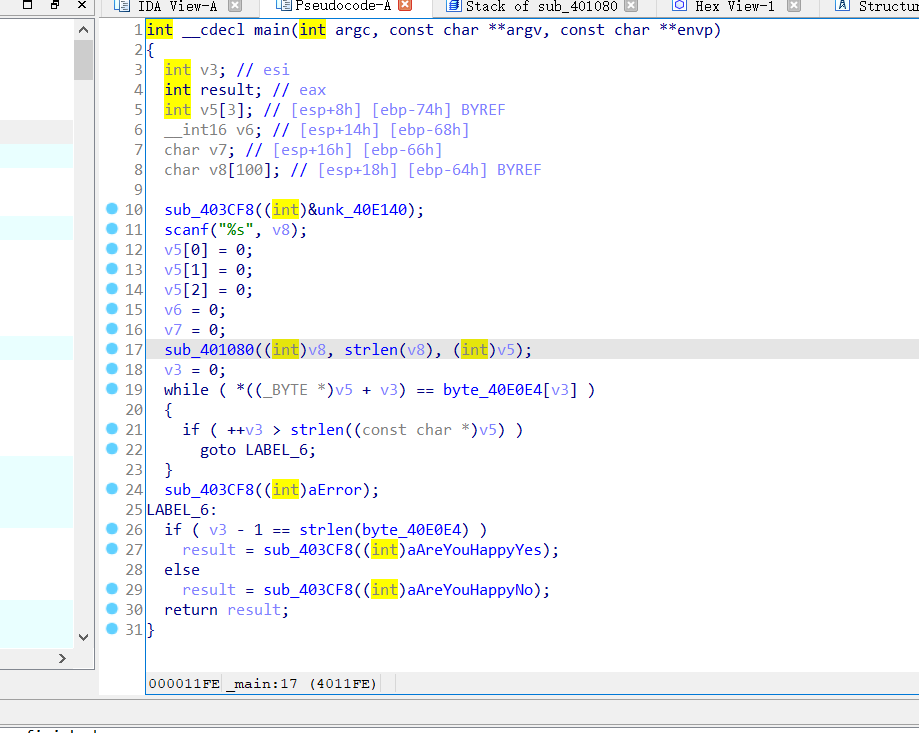Click scroll up arrow in left panel
Image resolution: width=919 pixels, height=733 pixels.
point(83,29)
